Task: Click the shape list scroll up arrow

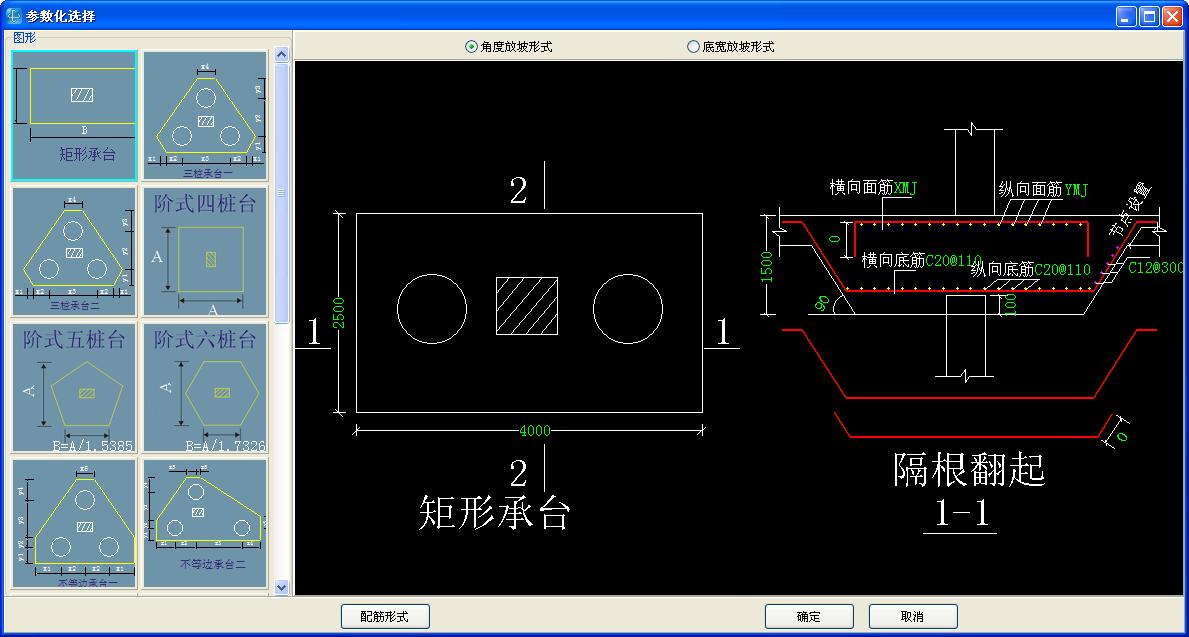Action: point(281,55)
